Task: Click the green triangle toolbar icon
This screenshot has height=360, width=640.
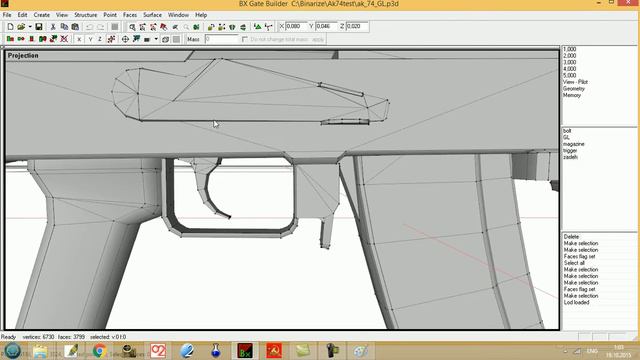Action: point(258,27)
